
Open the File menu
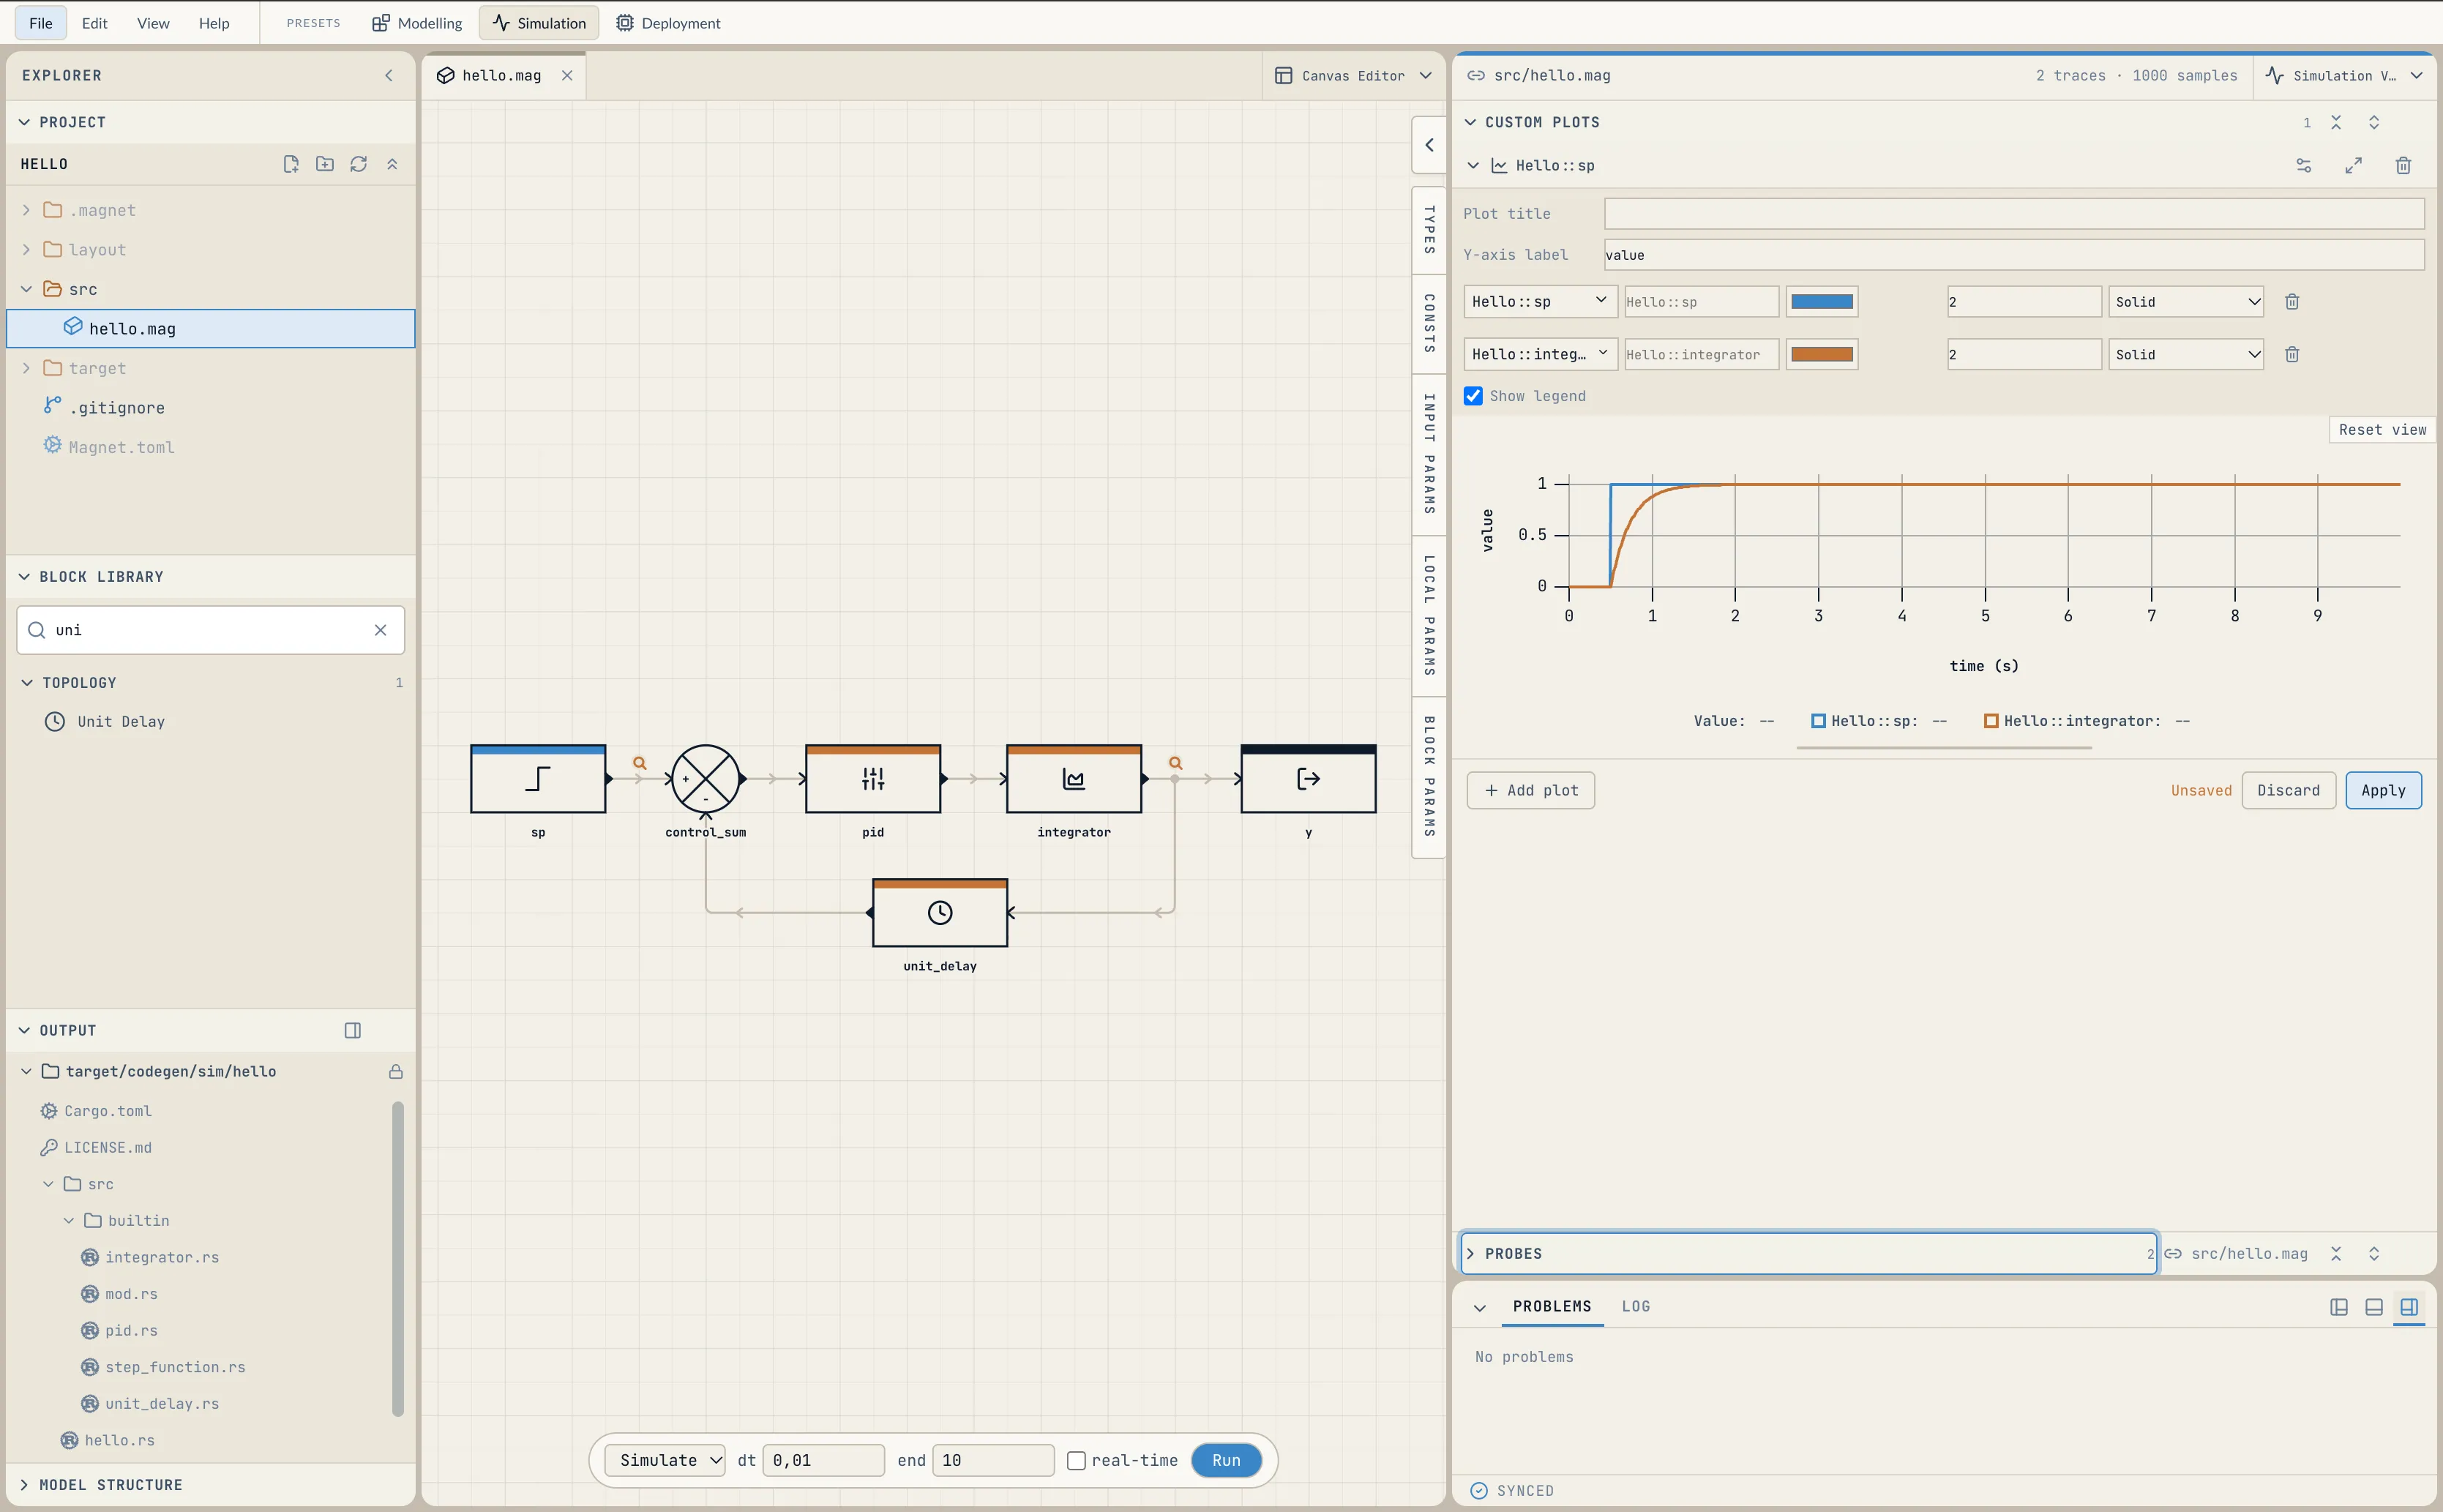[x=41, y=23]
